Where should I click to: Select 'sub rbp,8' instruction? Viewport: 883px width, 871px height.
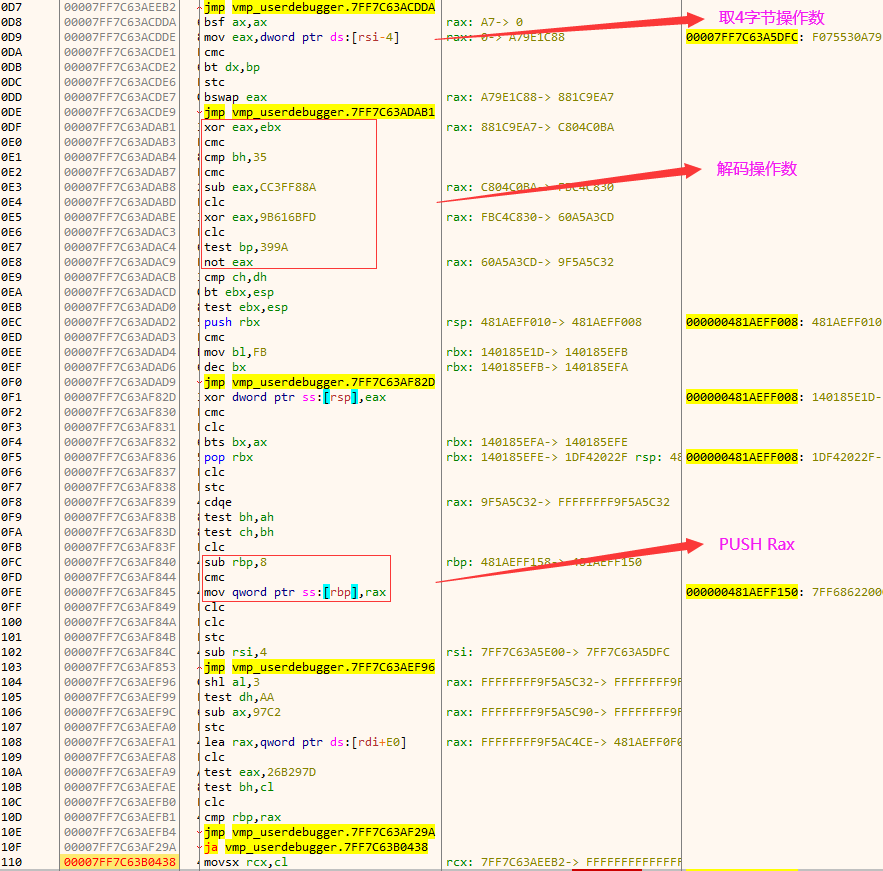click(235, 562)
